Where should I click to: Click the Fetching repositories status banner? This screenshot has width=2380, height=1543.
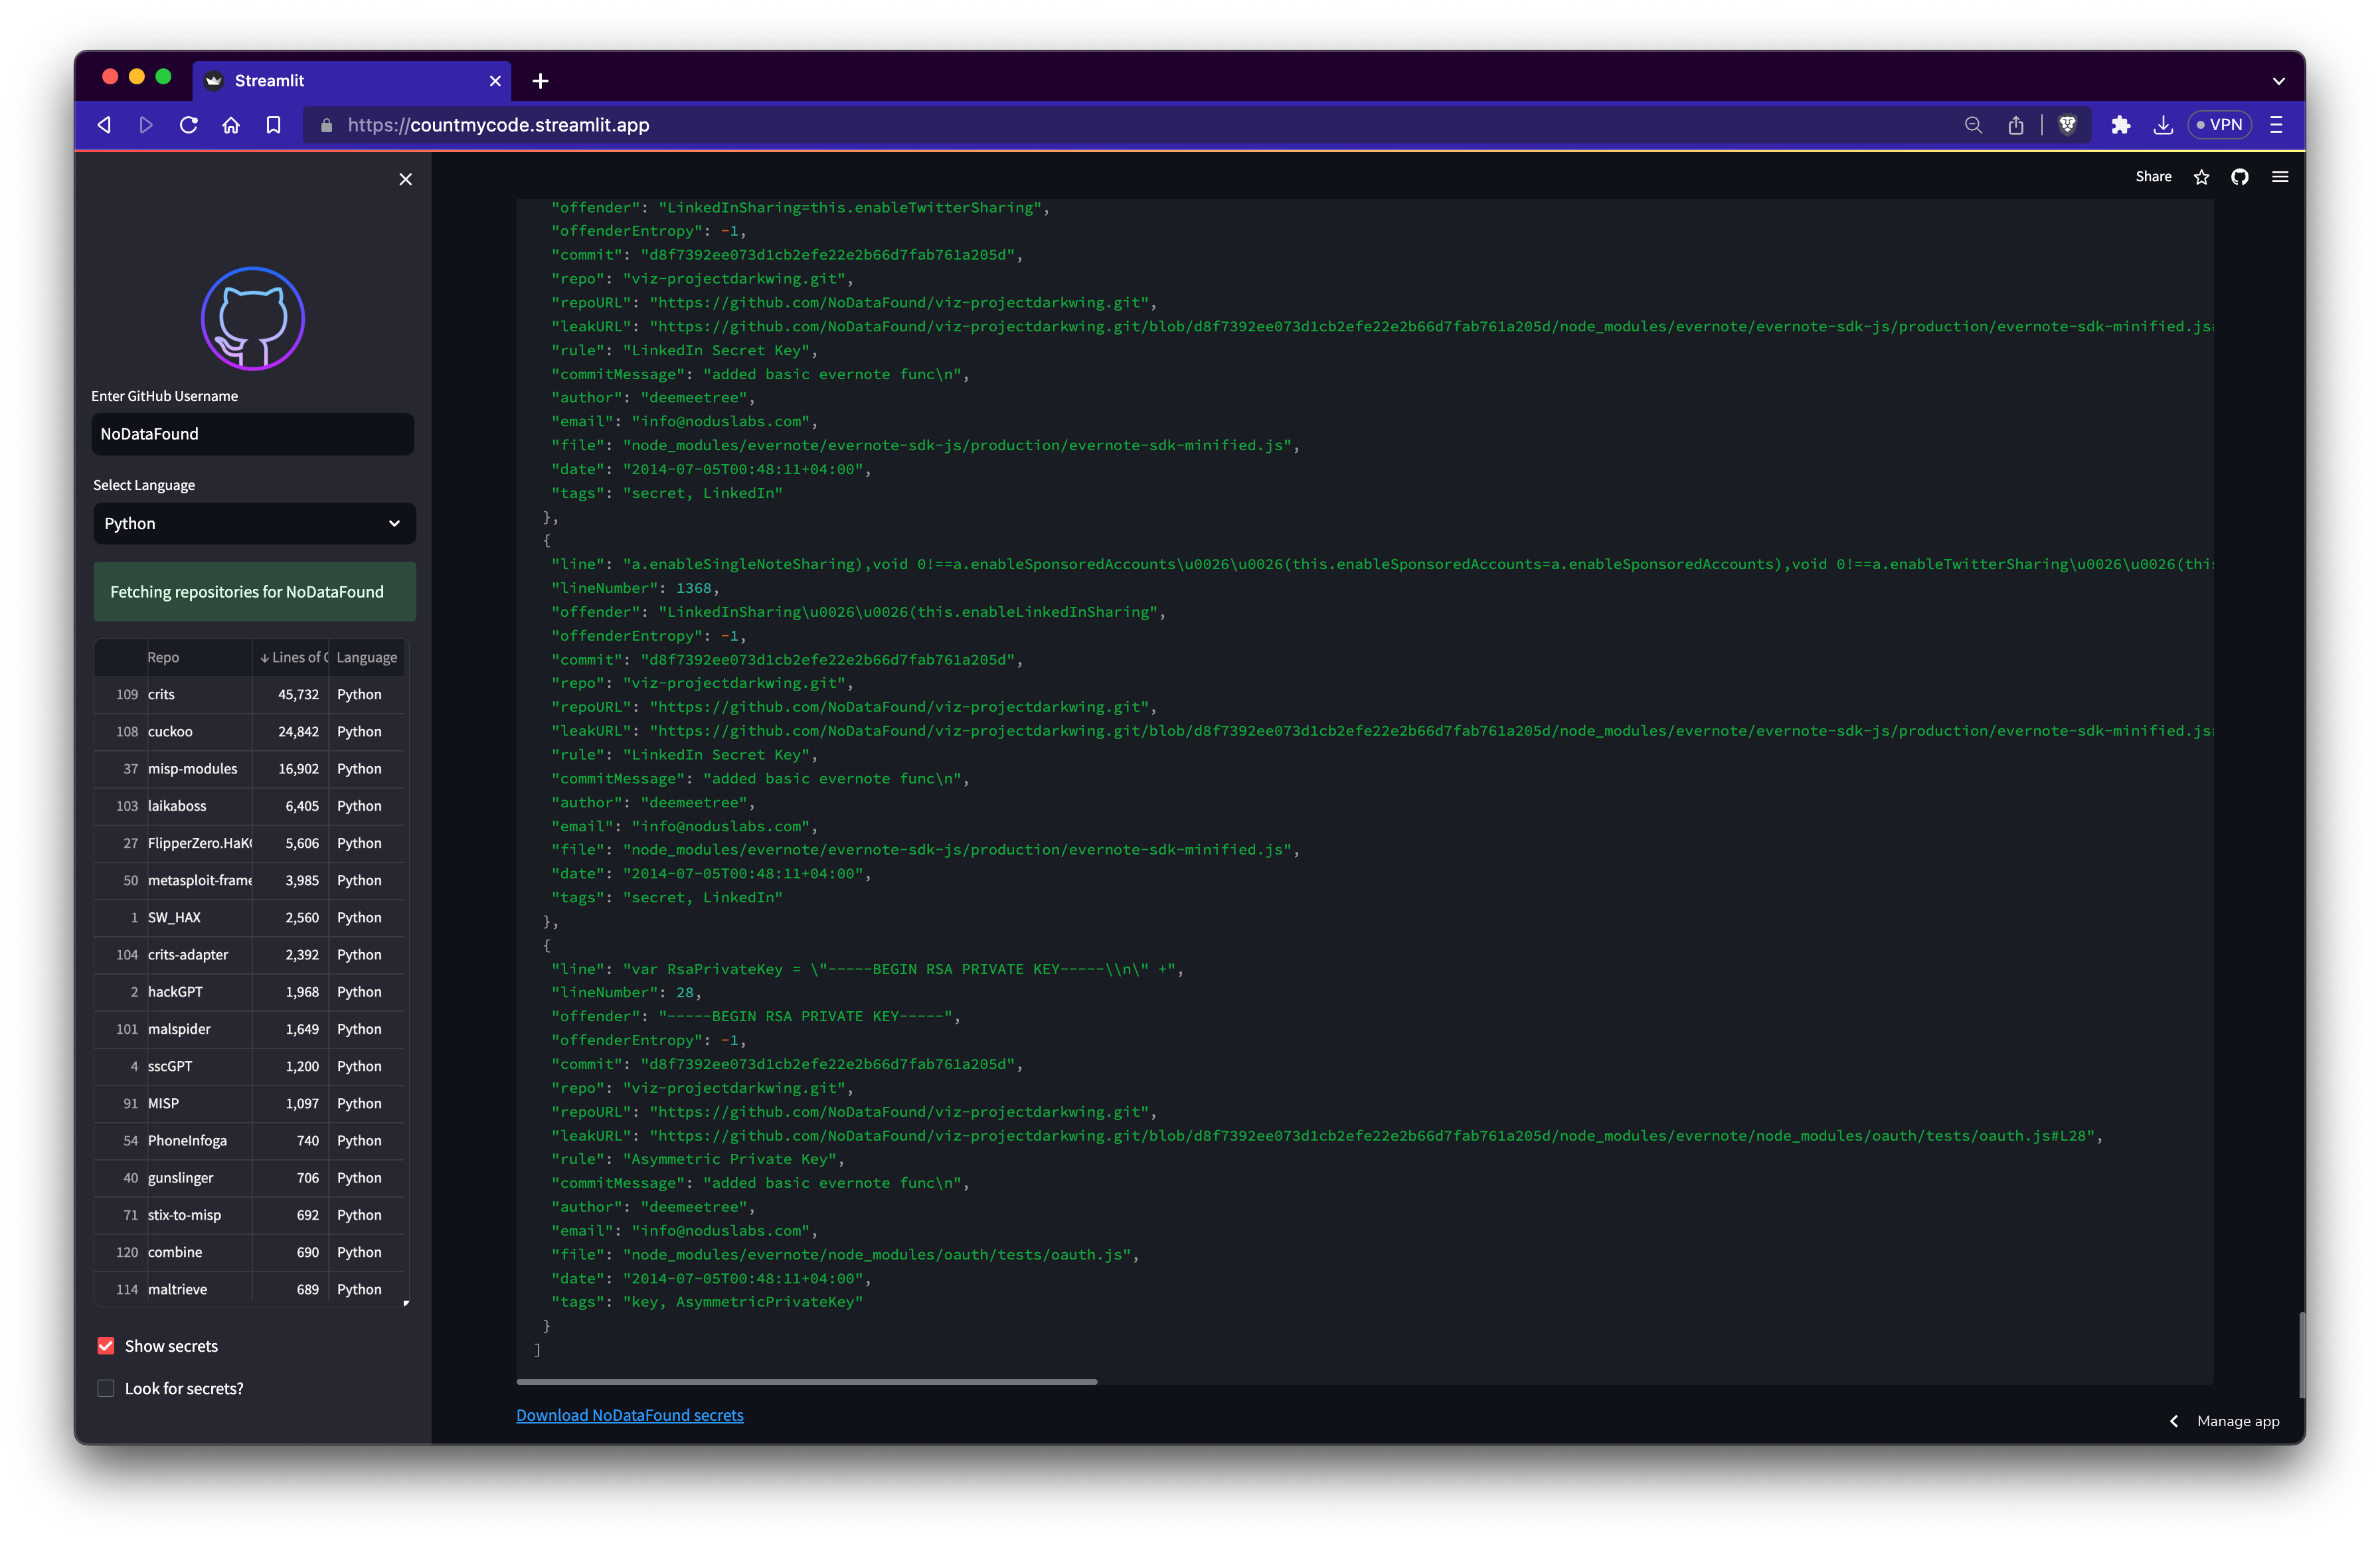[x=254, y=592]
